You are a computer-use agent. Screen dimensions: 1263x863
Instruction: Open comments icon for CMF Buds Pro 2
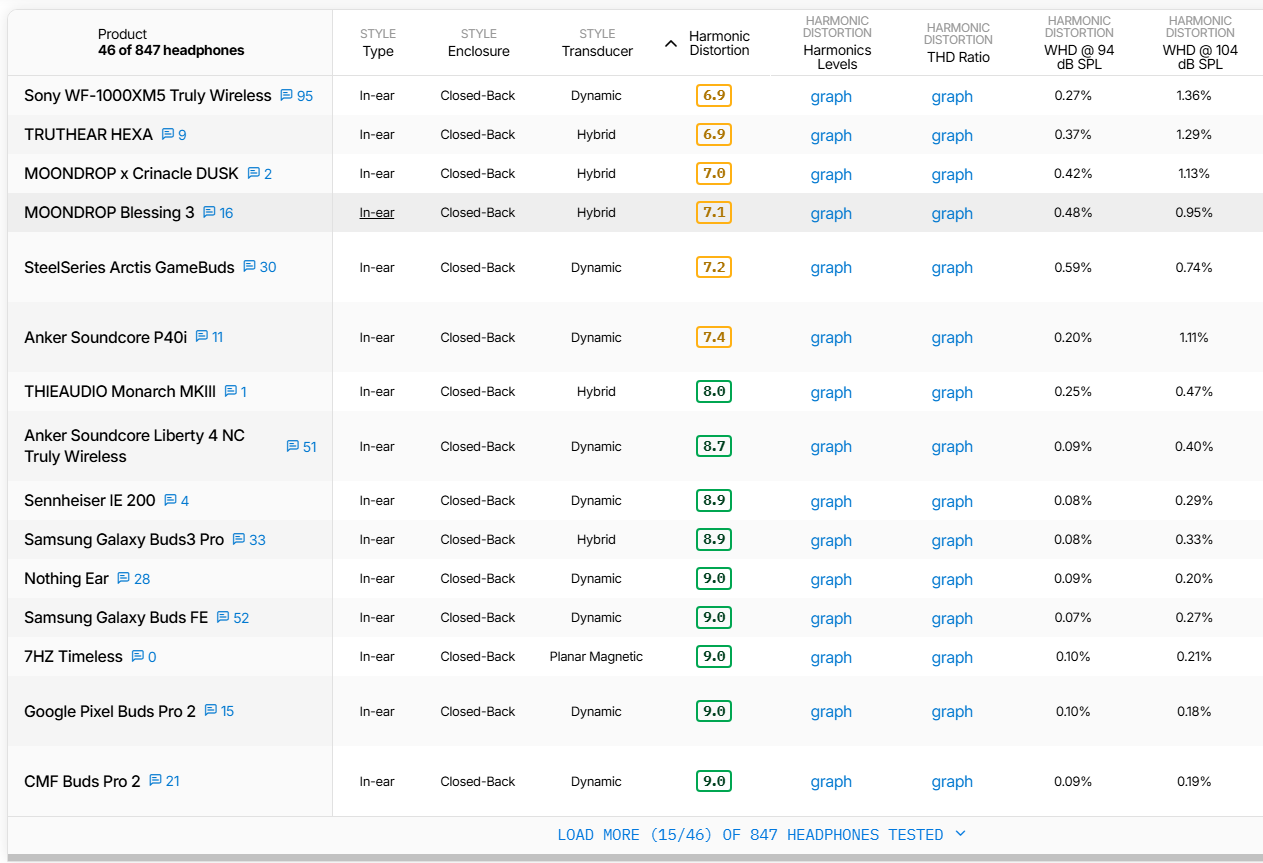click(x=156, y=781)
